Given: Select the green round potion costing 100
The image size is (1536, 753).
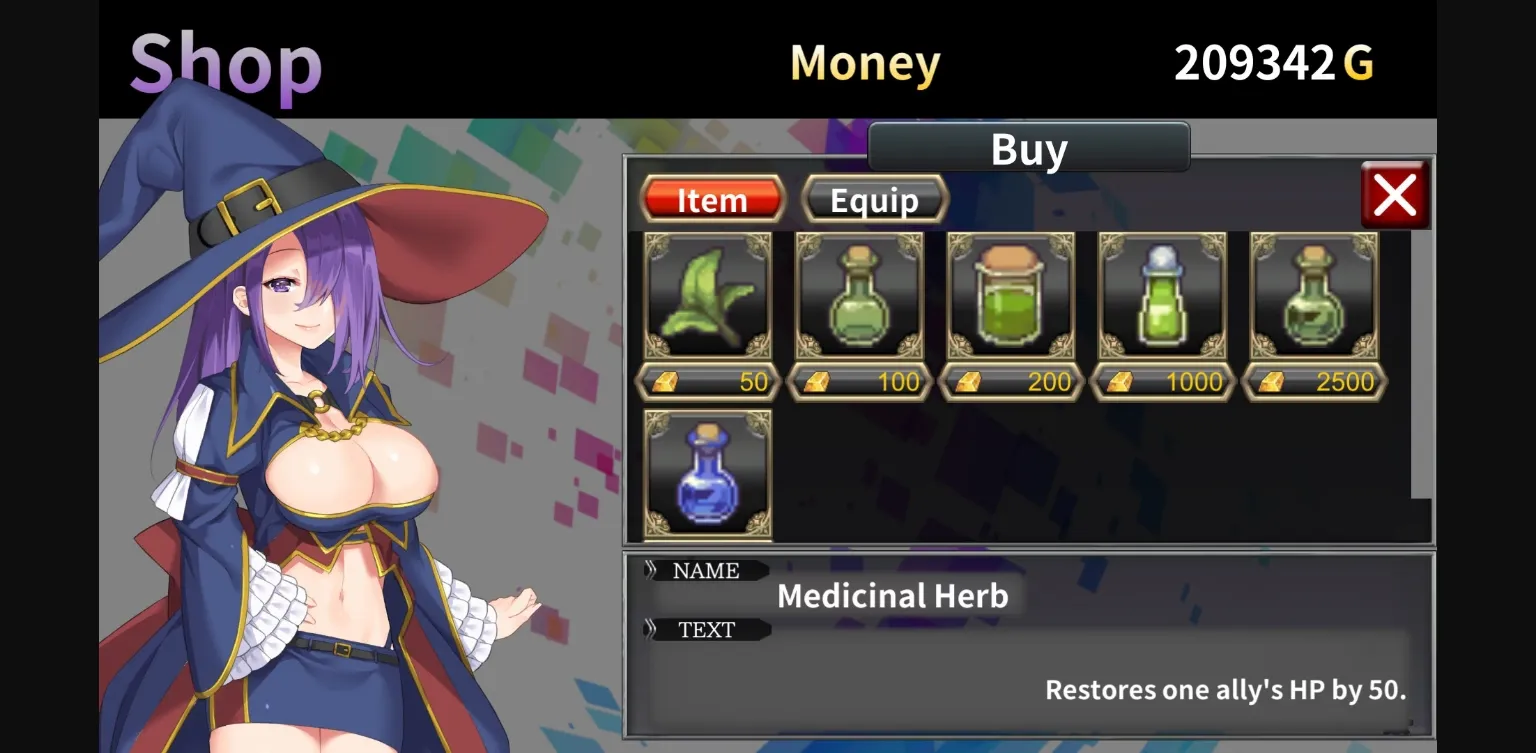Looking at the screenshot, I should click(x=860, y=296).
